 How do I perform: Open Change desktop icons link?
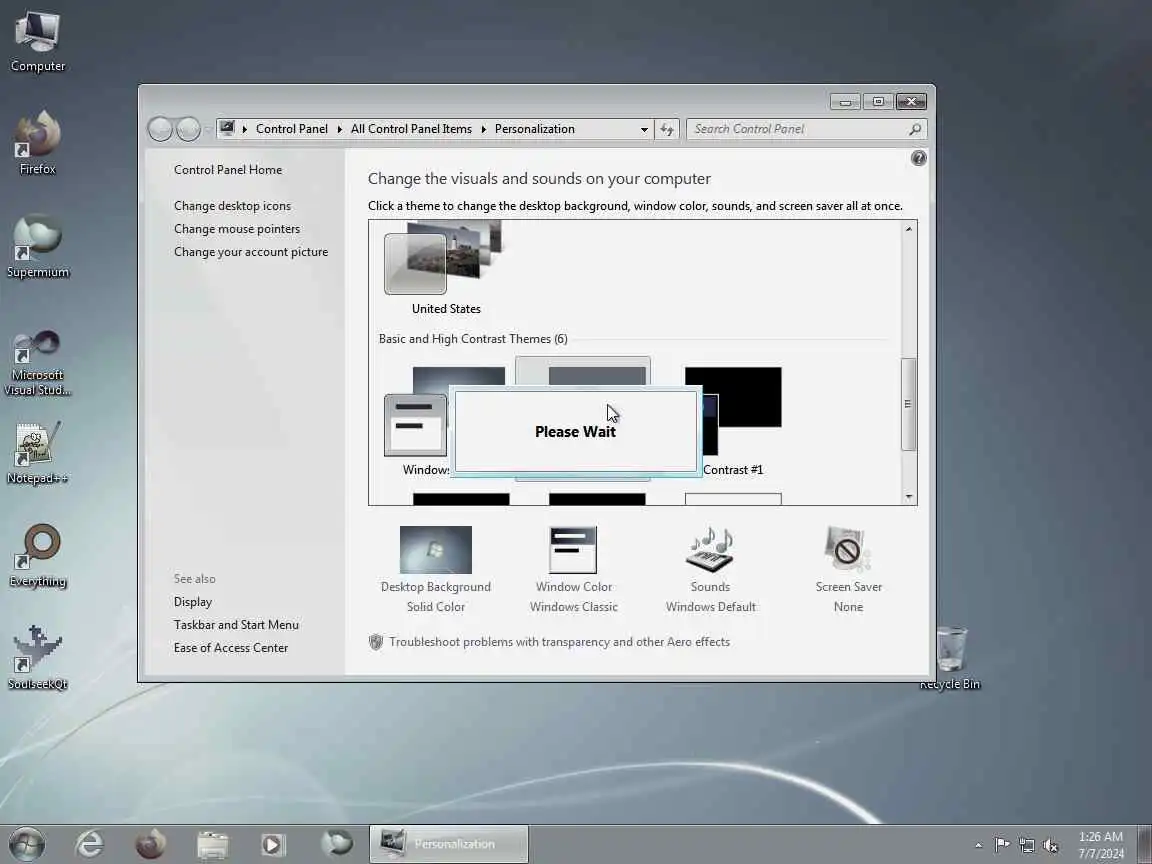232,206
